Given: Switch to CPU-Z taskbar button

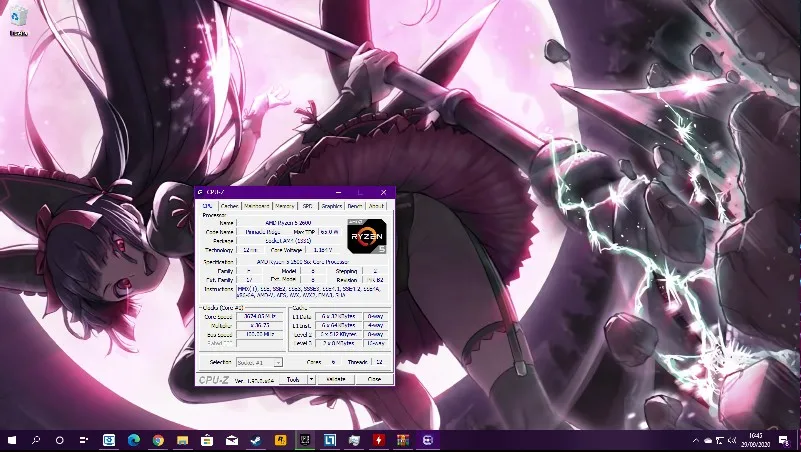Looking at the screenshot, I should pyautogui.click(x=428, y=440).
